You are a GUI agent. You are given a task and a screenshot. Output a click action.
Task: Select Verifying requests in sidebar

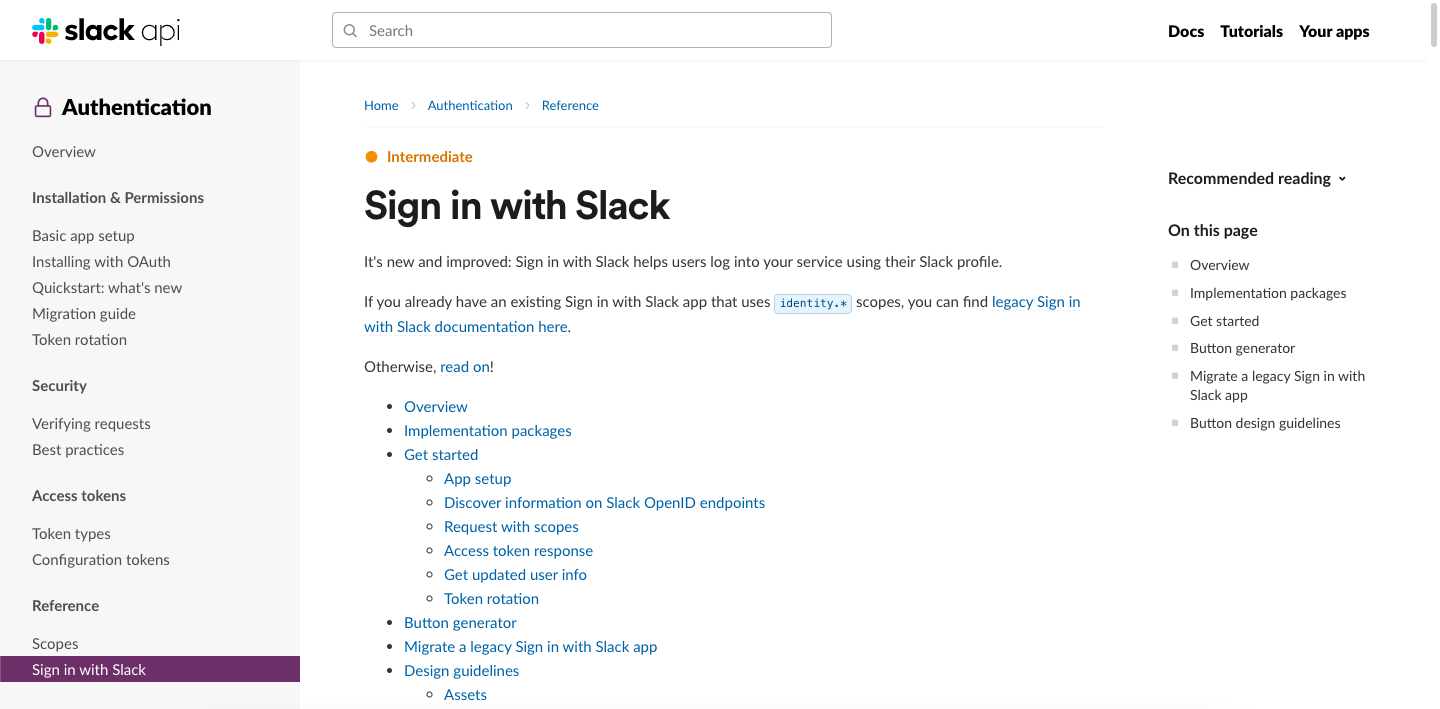(x=91, y=424)
